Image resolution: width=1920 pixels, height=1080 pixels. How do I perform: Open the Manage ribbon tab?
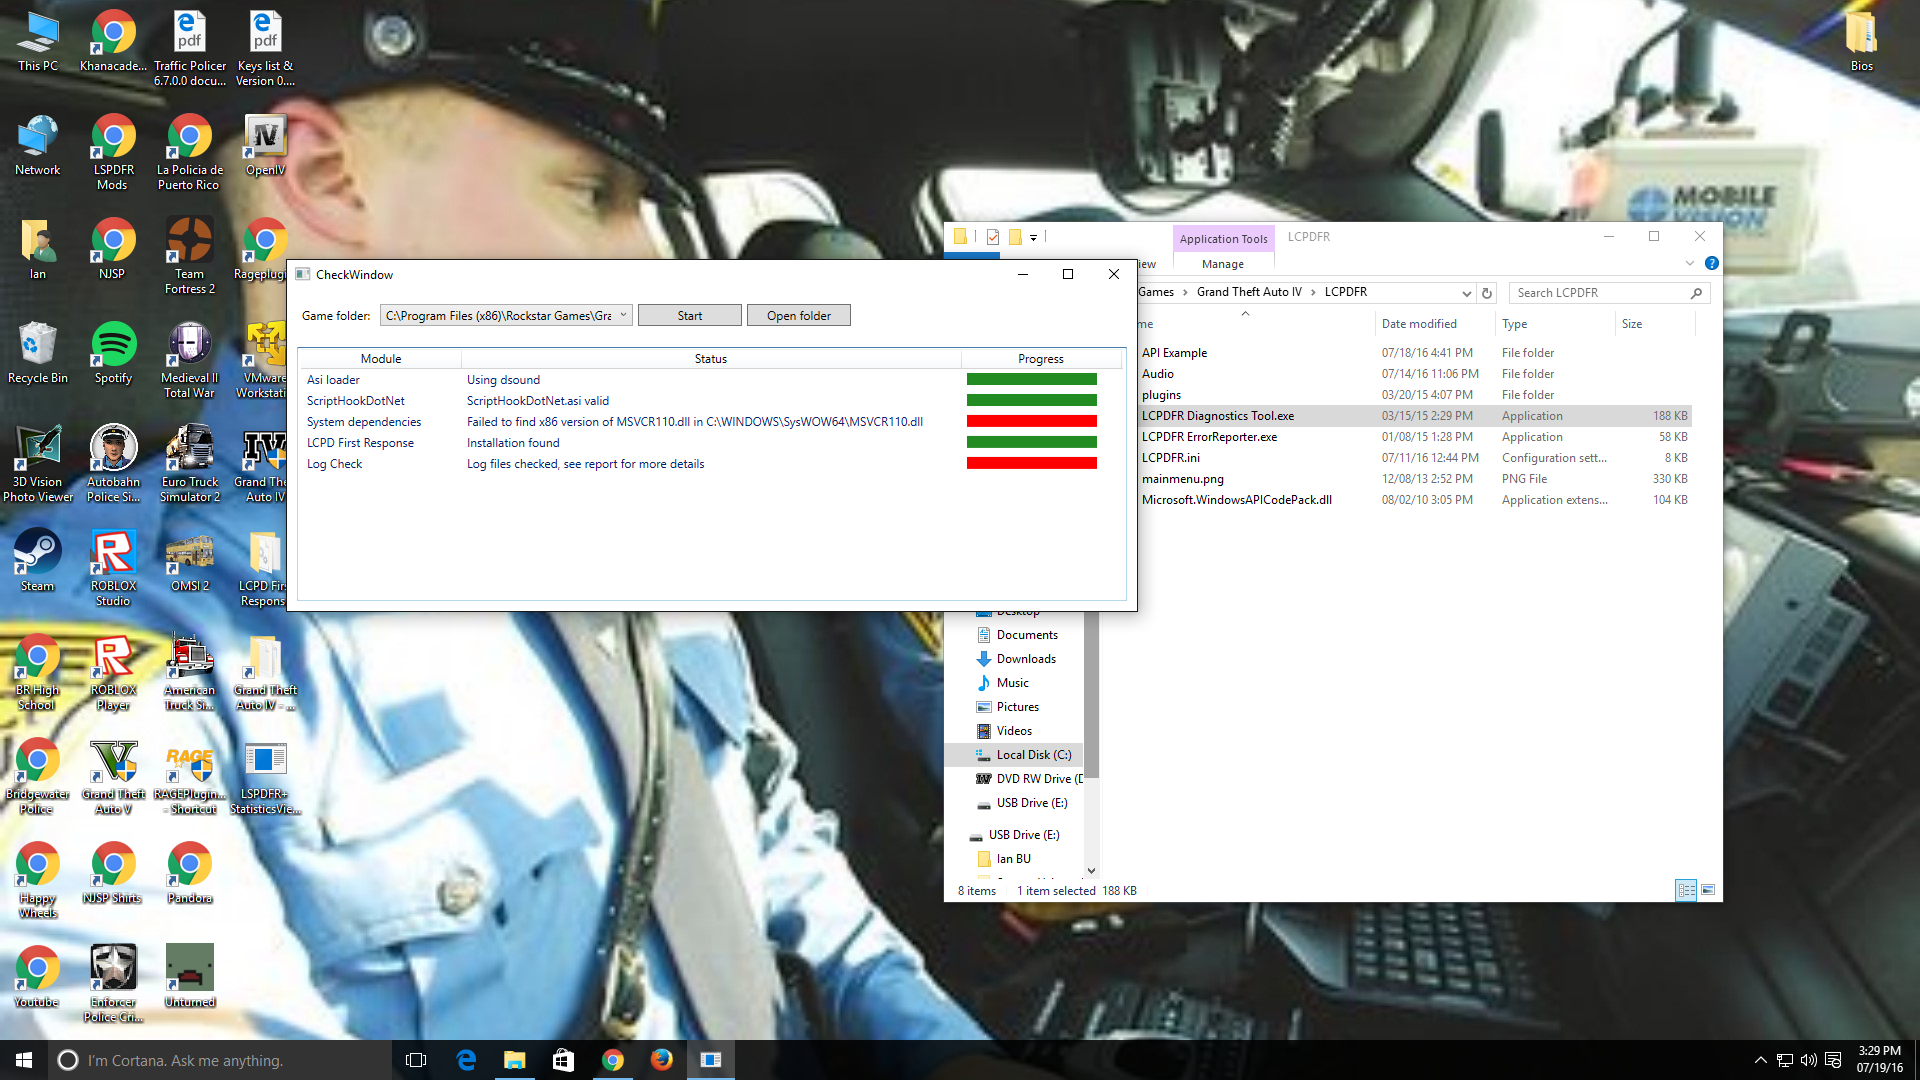pyautogui.click(x=1222, y=264)
